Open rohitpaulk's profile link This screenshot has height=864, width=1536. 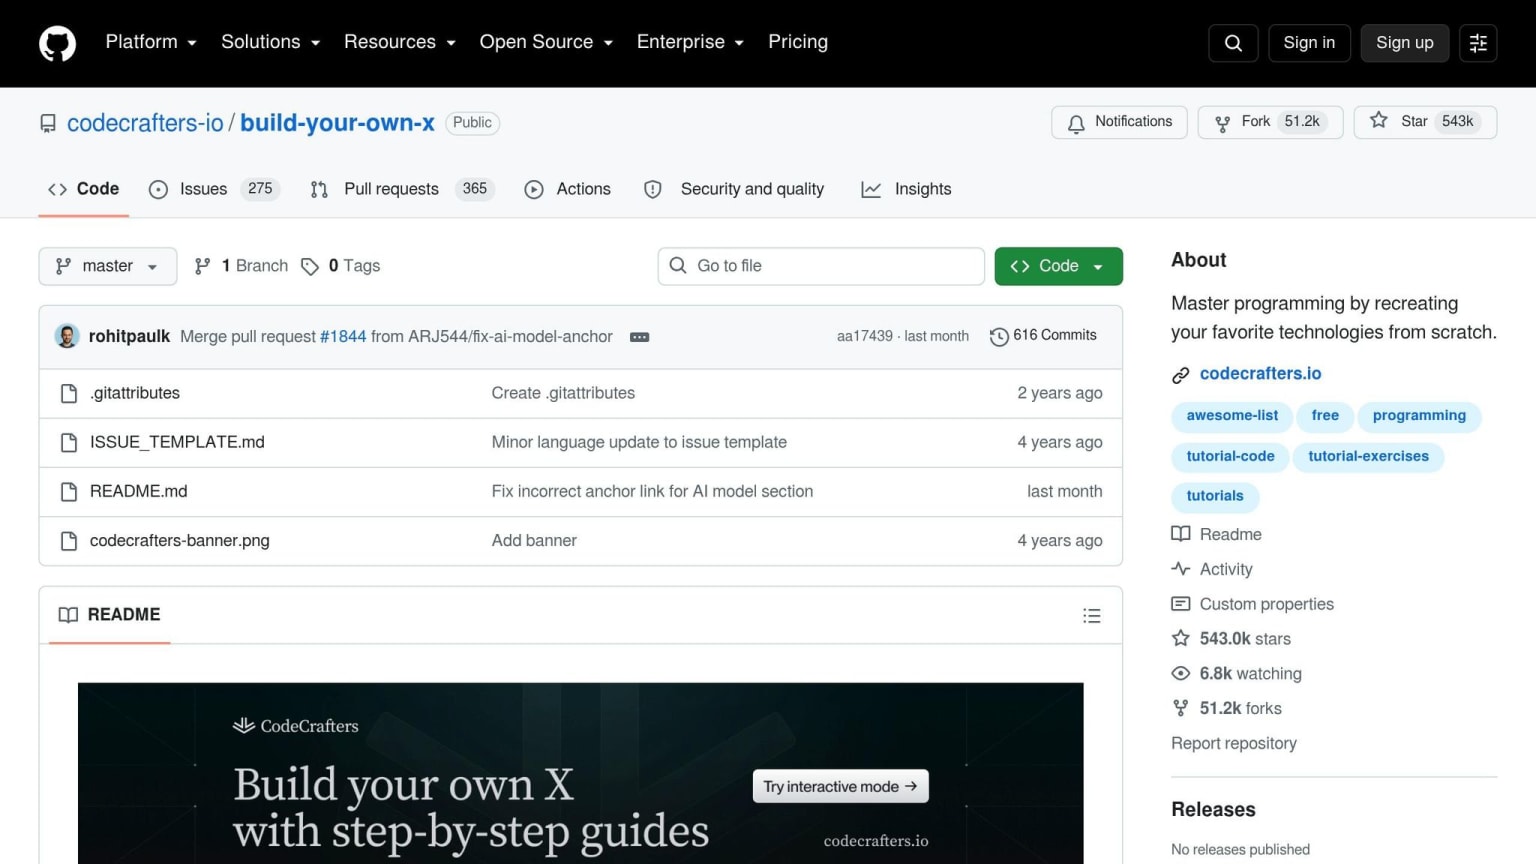coord(129,337)
